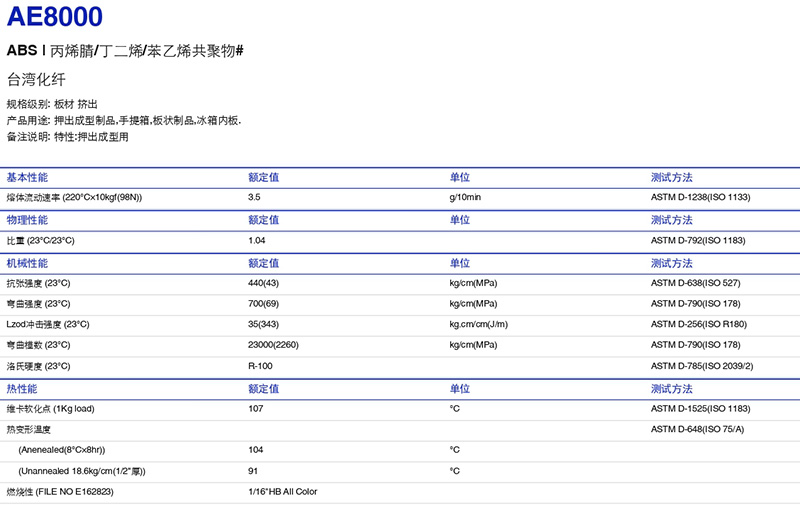Click the ASTM D-256(ISO R180) test method

pyautogui.click(x=698, y=324)
